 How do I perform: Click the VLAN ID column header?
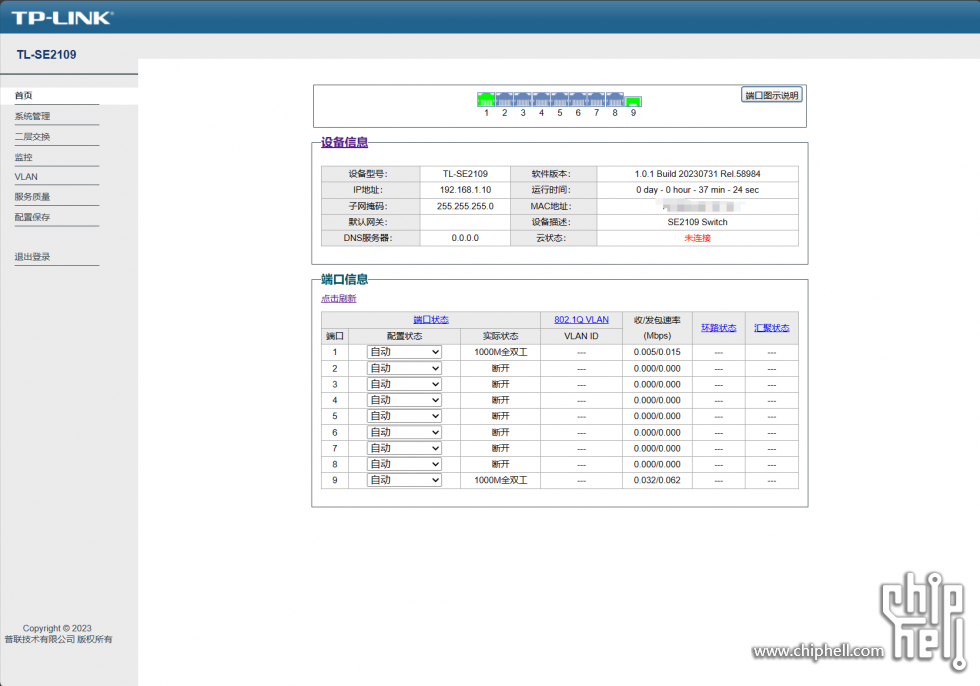click(581, 336)
